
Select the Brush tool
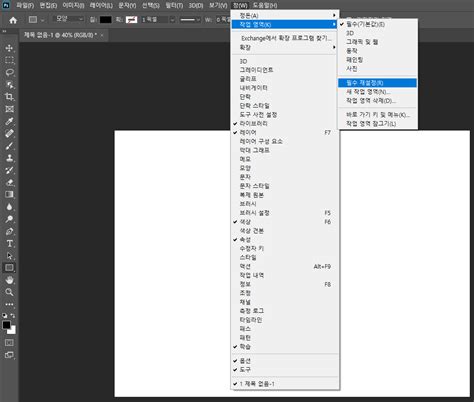tap(9, 146)
